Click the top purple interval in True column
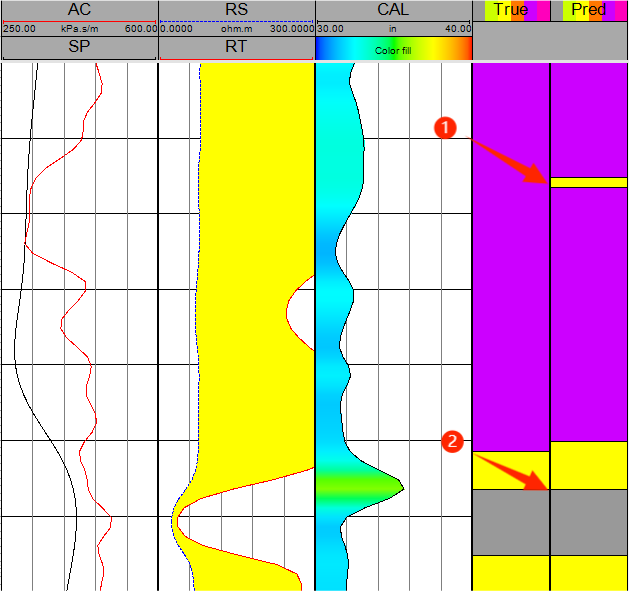Viewport: 629px width, 591px height. (510, 250)
